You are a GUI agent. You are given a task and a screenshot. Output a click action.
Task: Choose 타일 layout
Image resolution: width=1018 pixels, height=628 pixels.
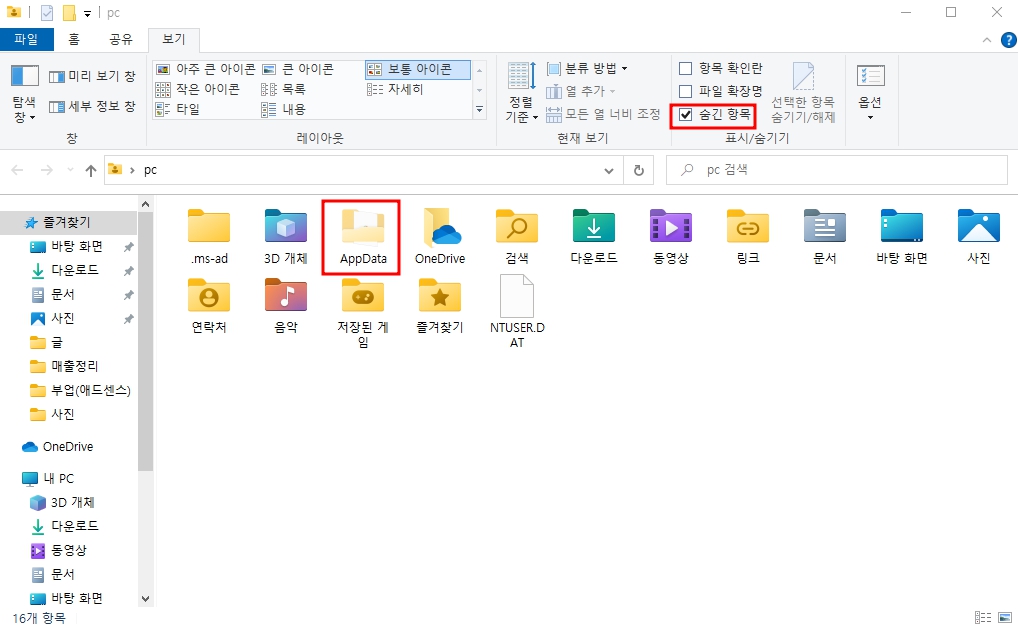point(178,109)
